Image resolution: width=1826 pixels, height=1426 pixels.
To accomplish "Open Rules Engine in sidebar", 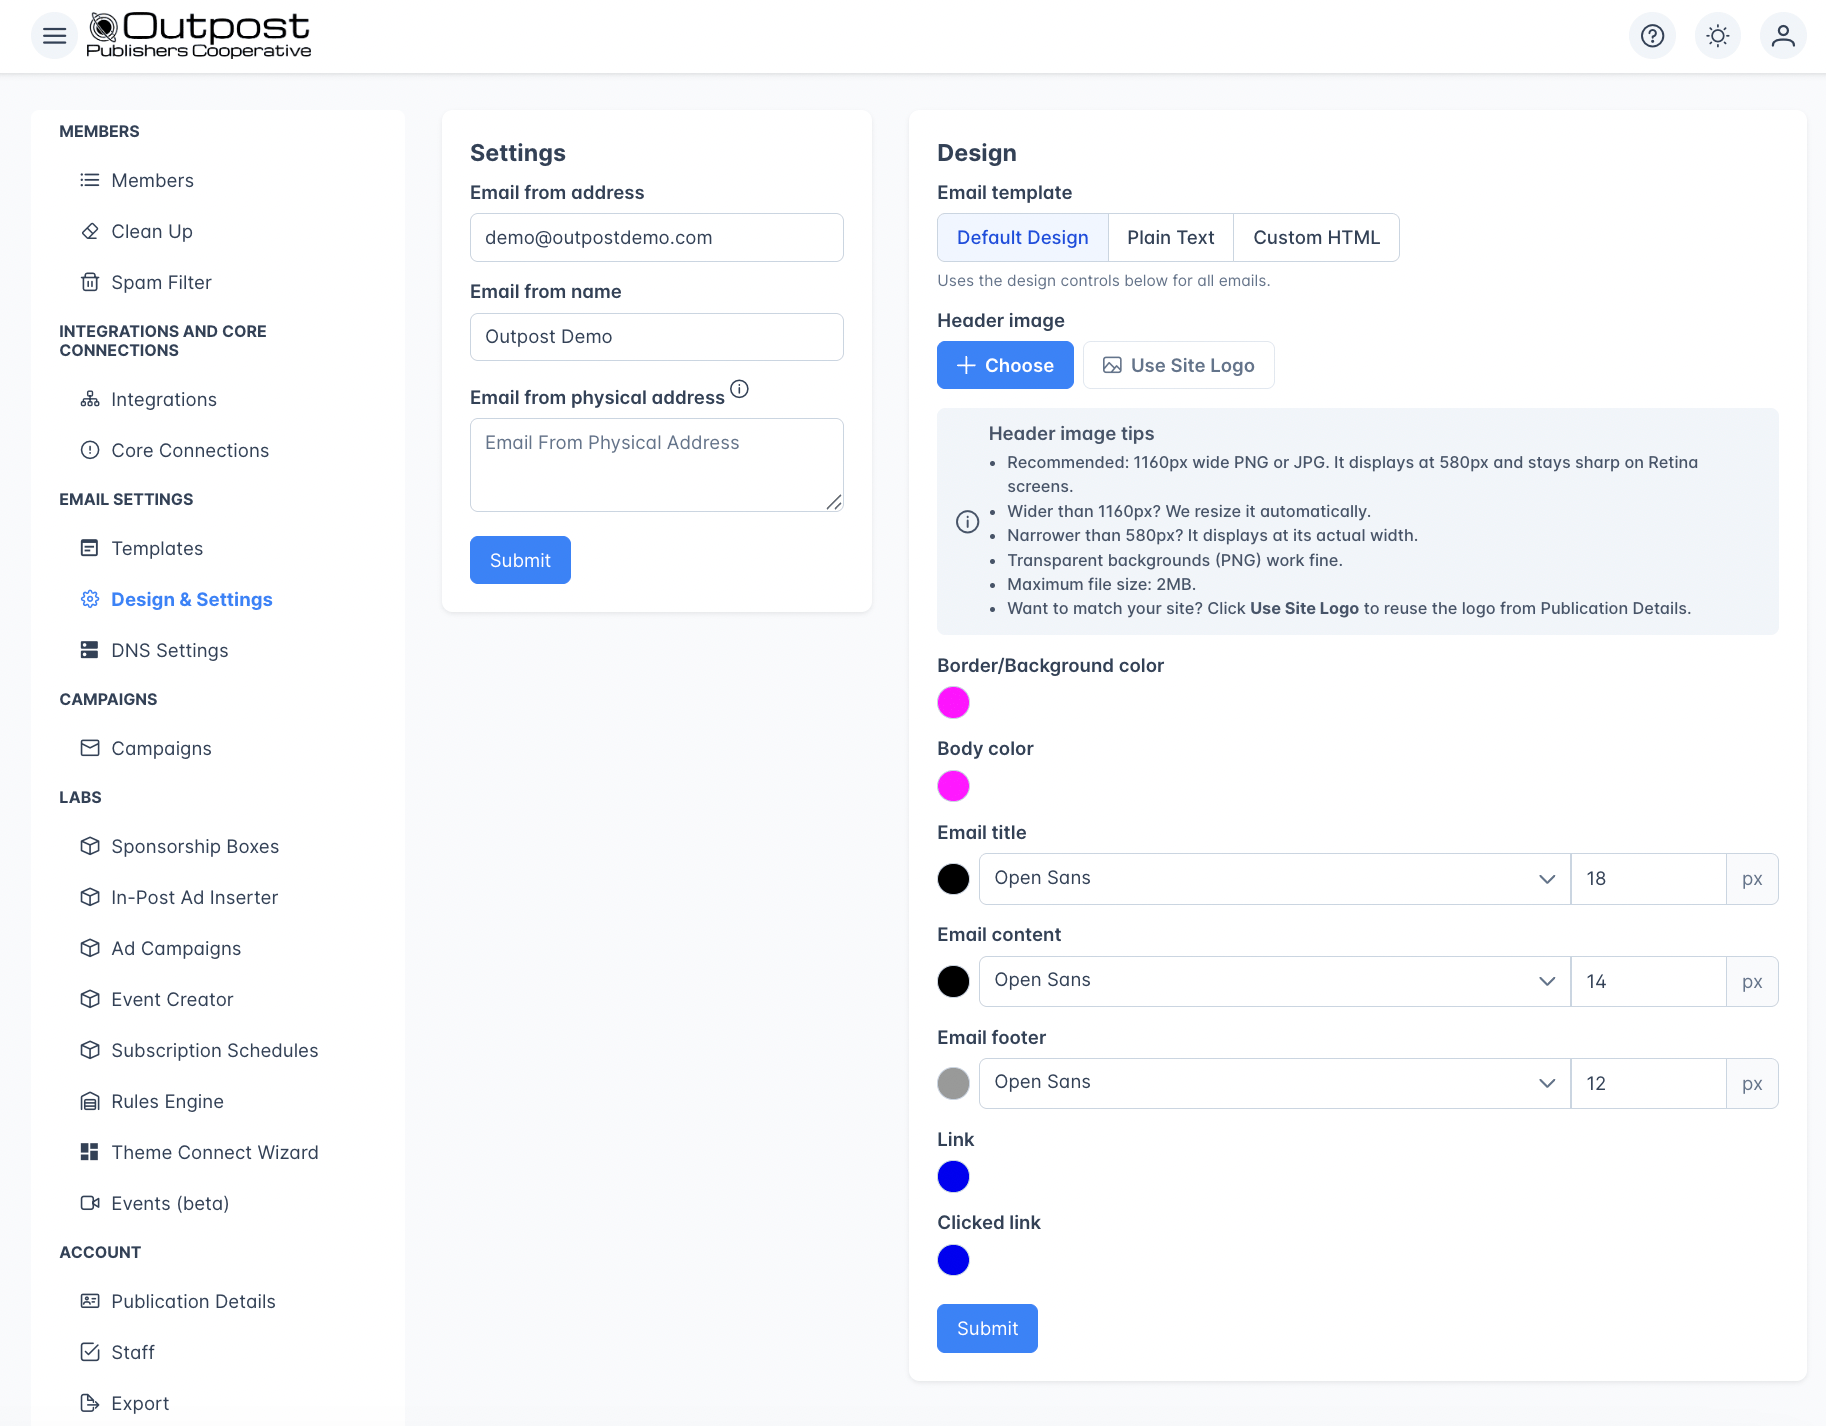I will [x=167, y=1101].
